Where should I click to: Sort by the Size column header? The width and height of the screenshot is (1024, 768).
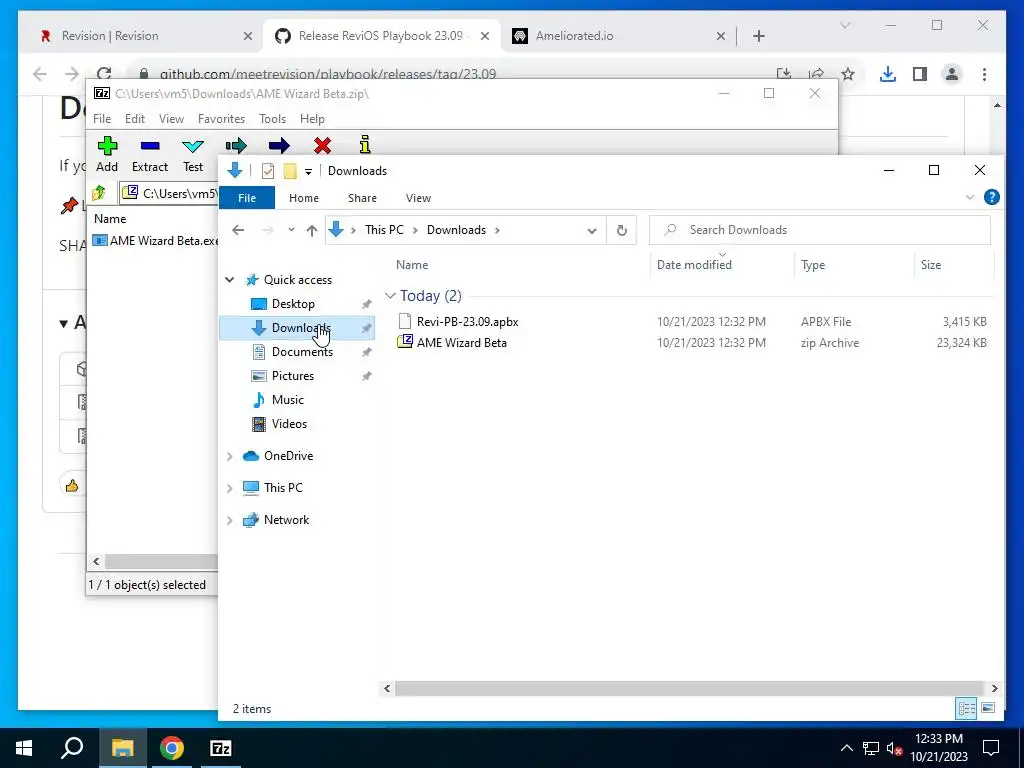[x=931, y=264]
